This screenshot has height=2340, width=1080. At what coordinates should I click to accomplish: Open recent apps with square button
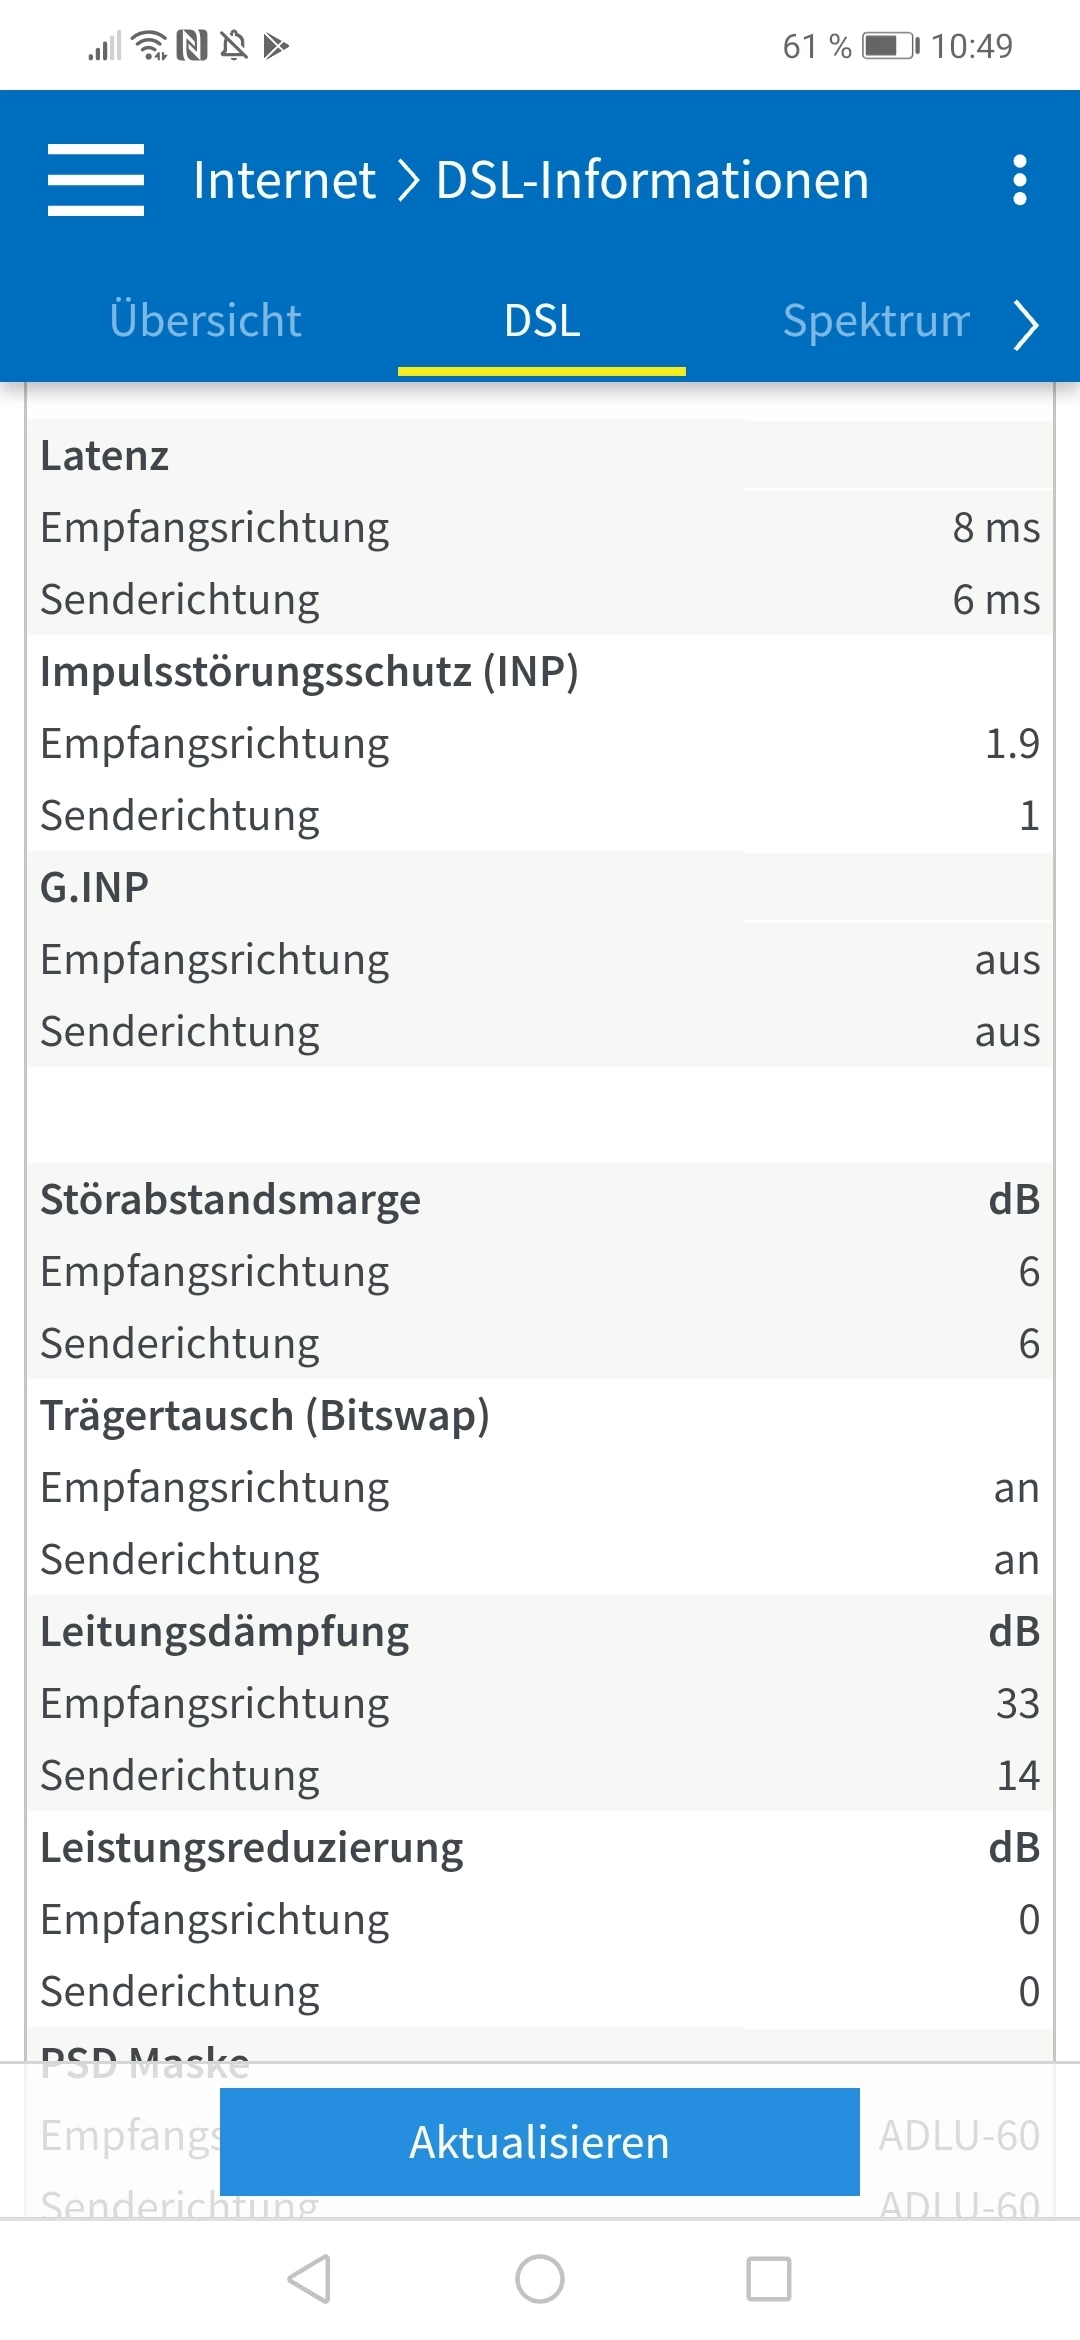tap(769, 2279)
